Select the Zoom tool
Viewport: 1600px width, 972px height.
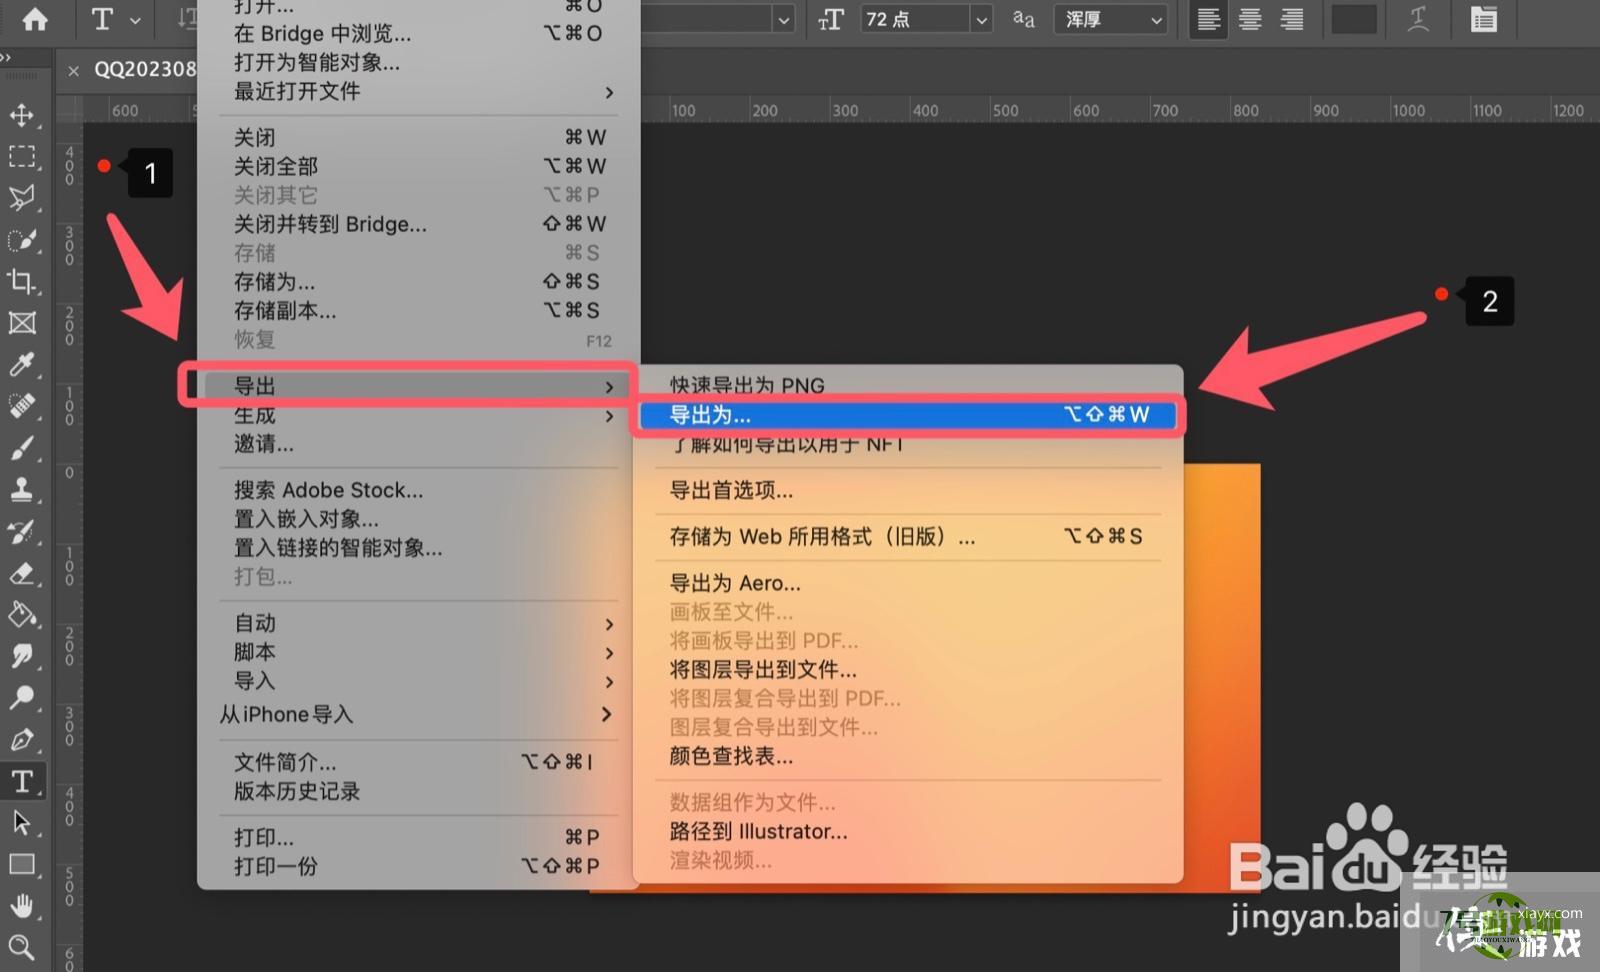tap(22, 946)
